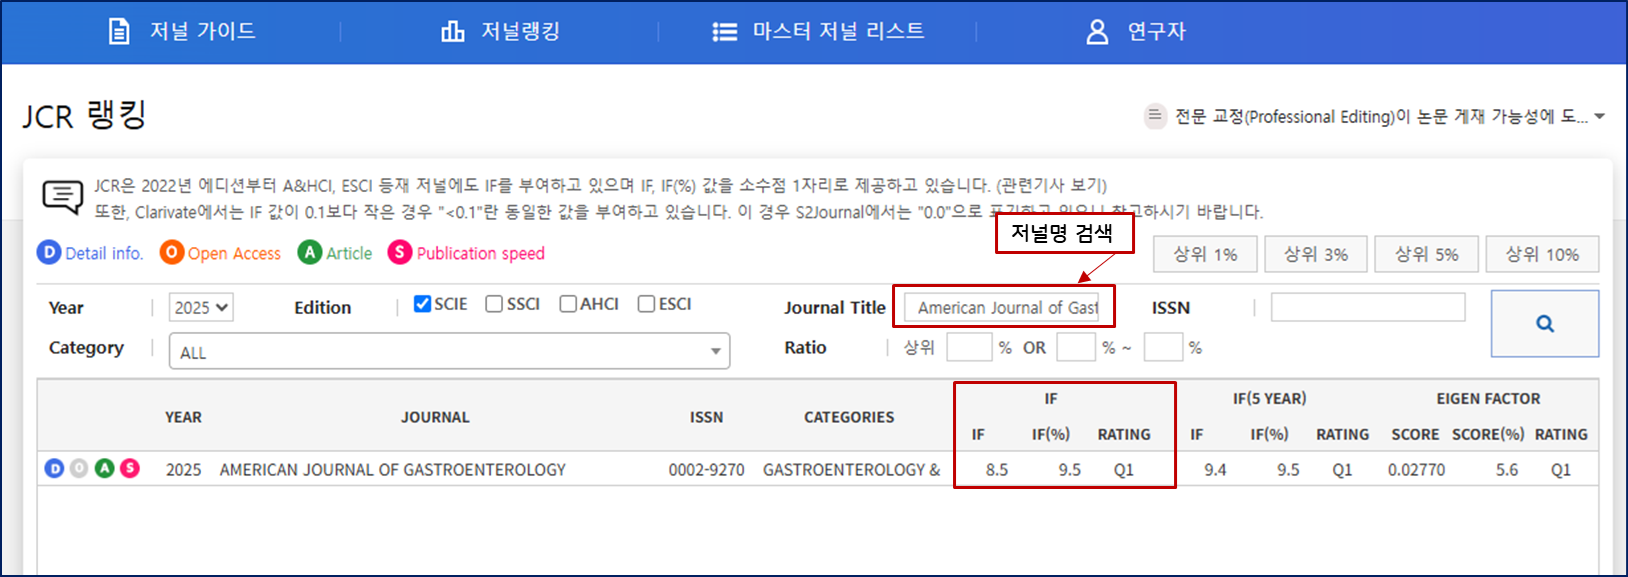Click the IF value 8.5
This screenshot has width=1628, height=577.
pyautogui.click(x=997, y=469)
